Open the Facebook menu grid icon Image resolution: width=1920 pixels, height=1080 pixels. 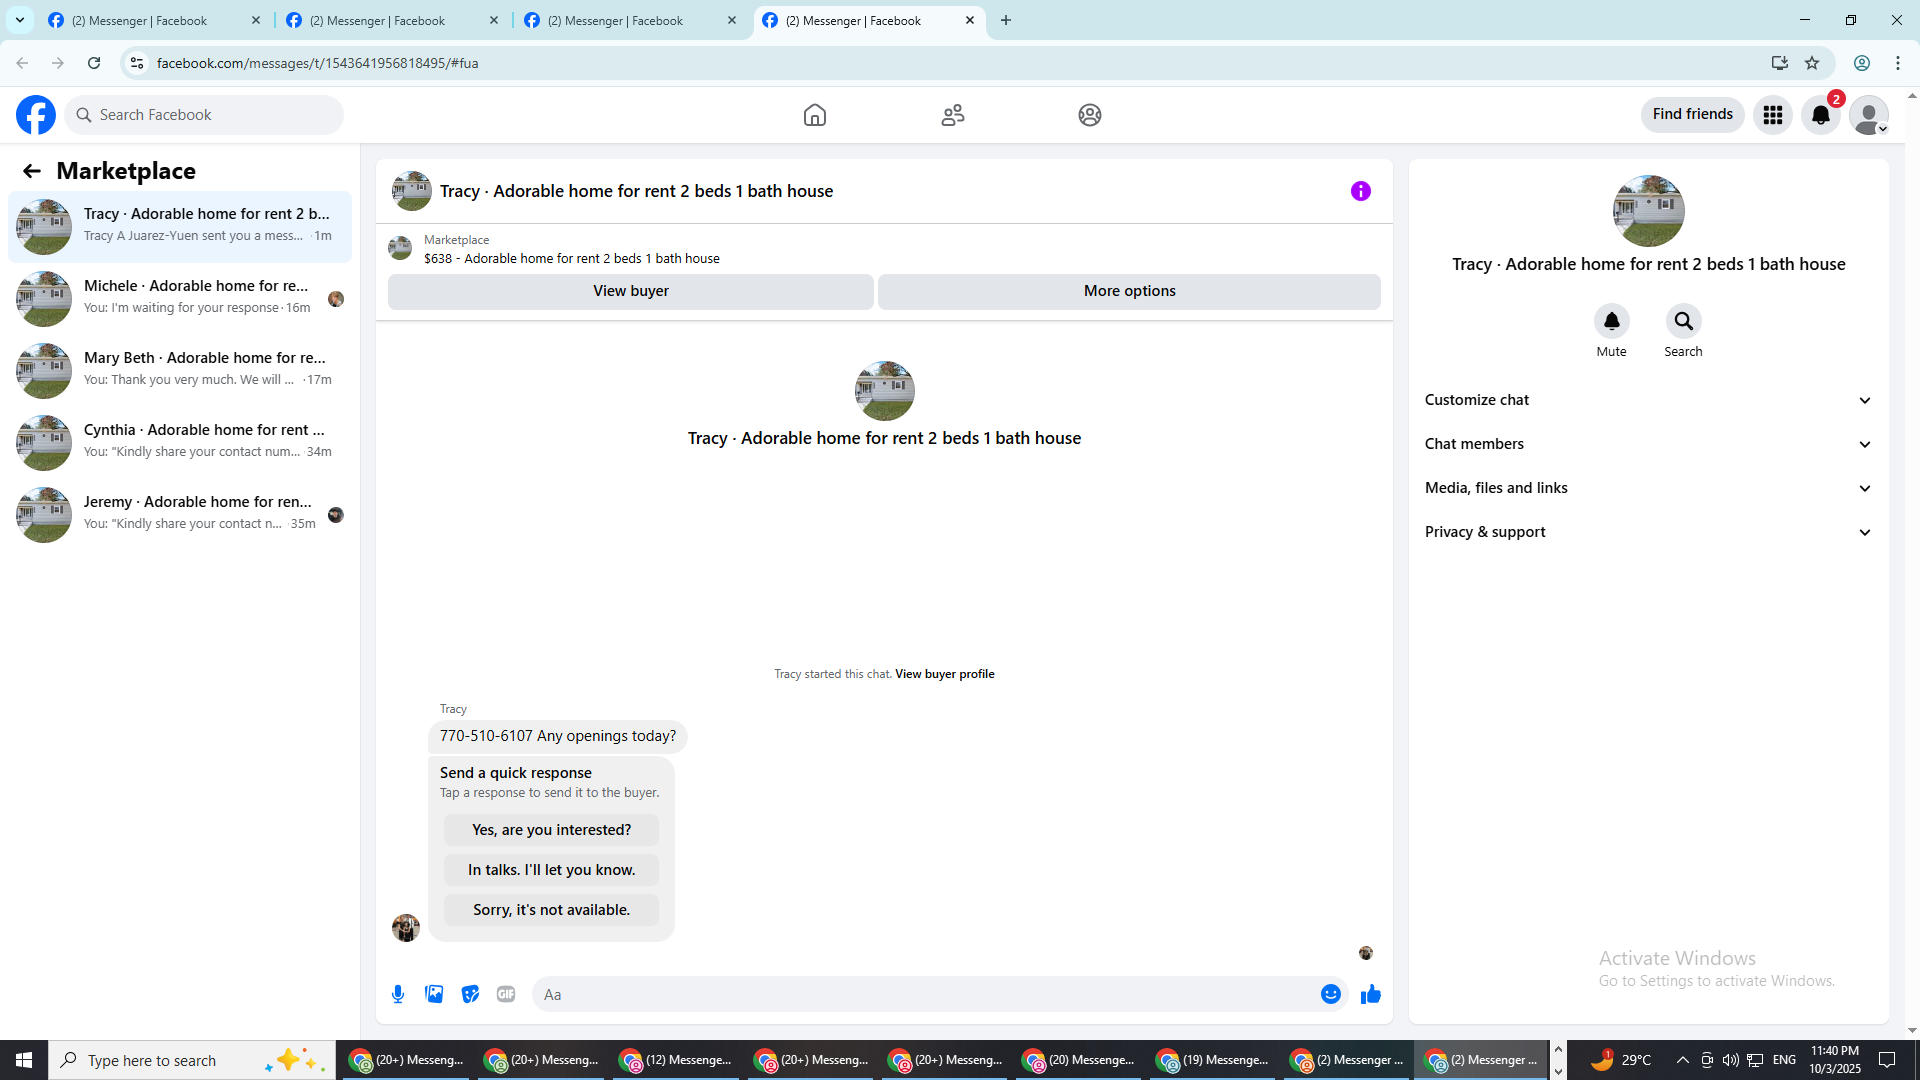coord(1773,115)
